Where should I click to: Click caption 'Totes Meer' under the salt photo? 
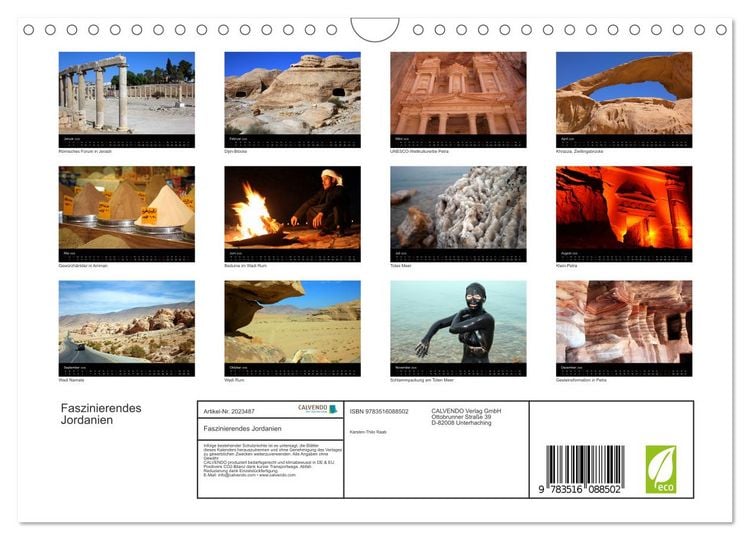click(x=401, y=265)
